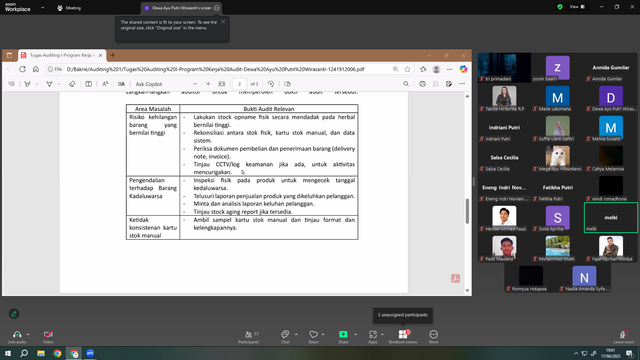Open Windows Start menu
Image resolution: width=640 pixels, height=360 pixels.
coord(8,353)
